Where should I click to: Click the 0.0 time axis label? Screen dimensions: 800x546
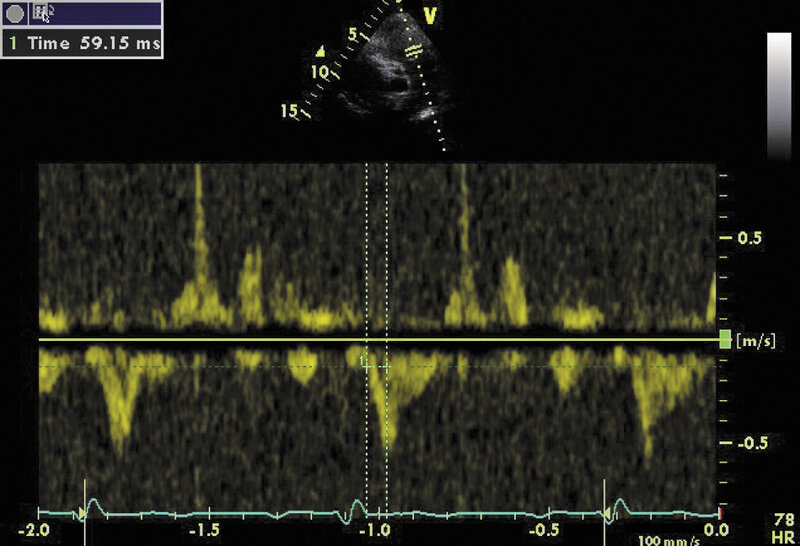(716, 531)
